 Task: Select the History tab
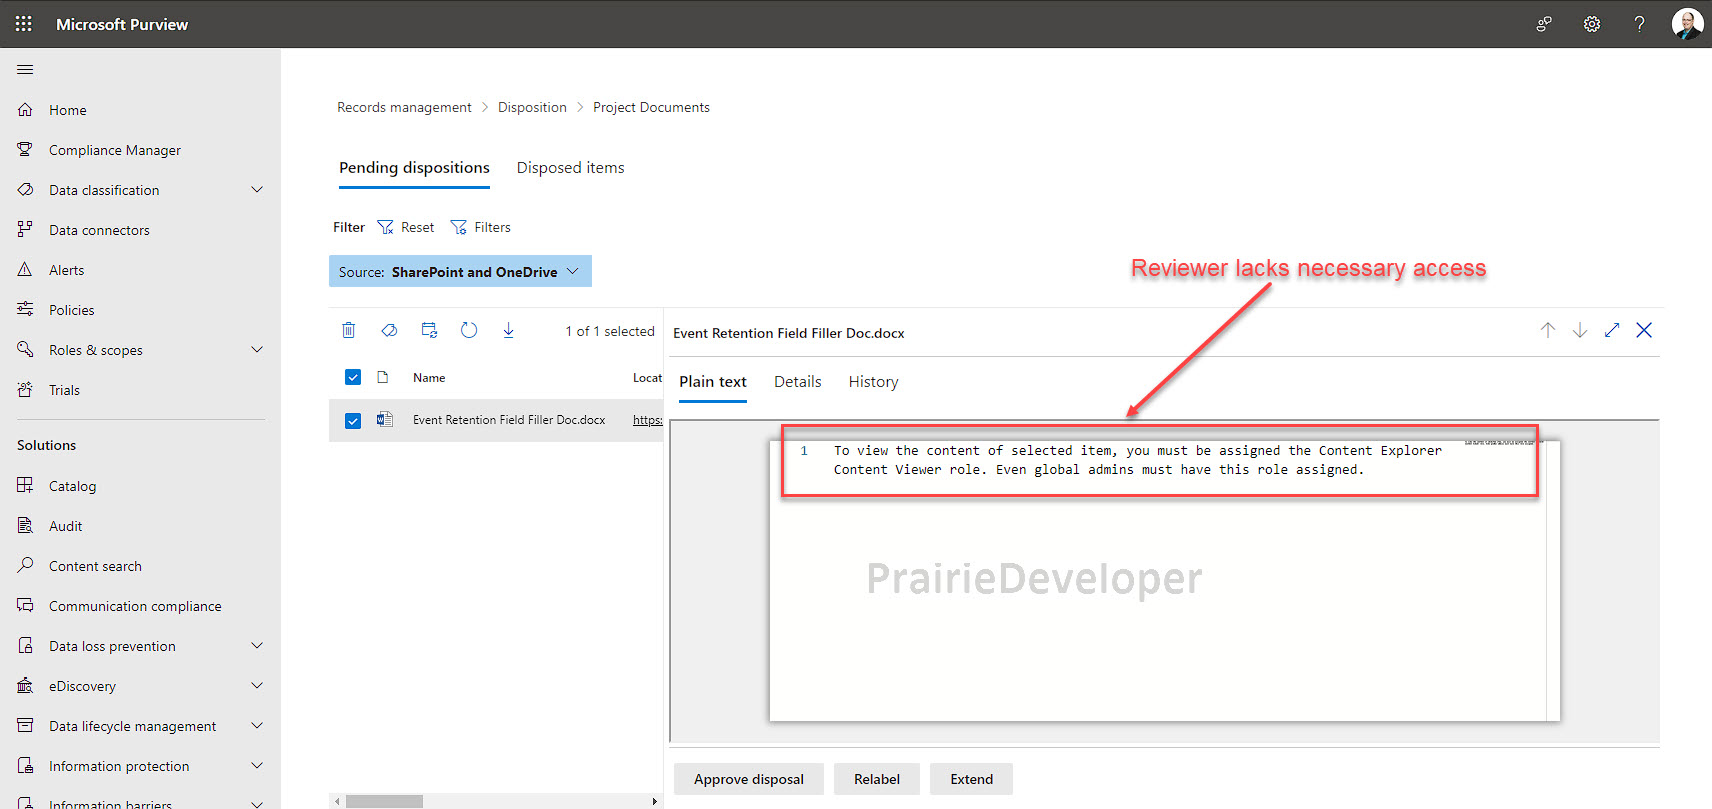(873, 382)
